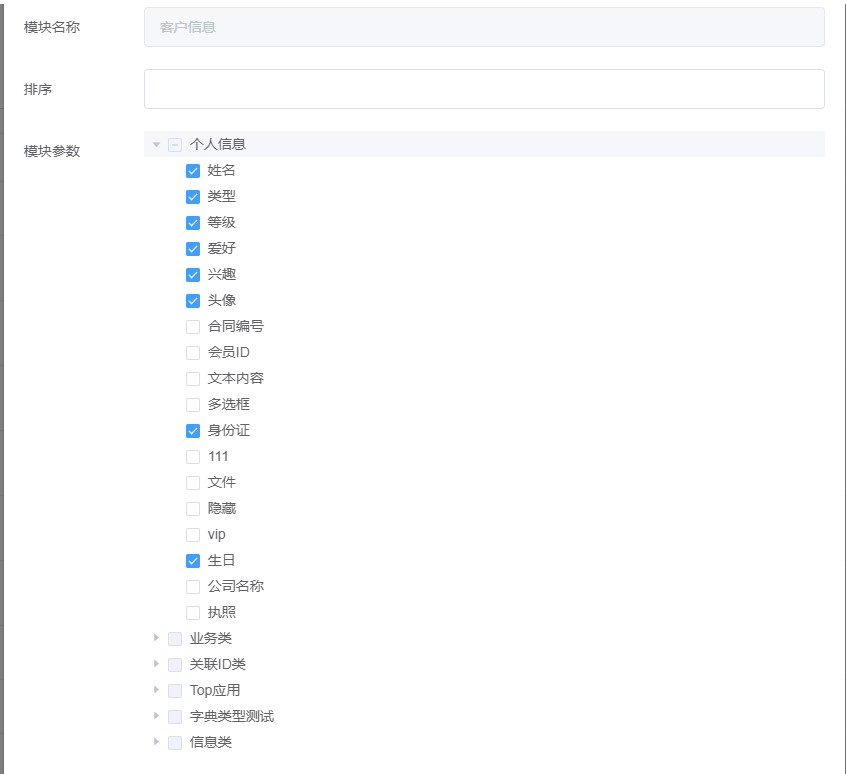Select the 字典类型测试 tree label

tap(231, 716)
